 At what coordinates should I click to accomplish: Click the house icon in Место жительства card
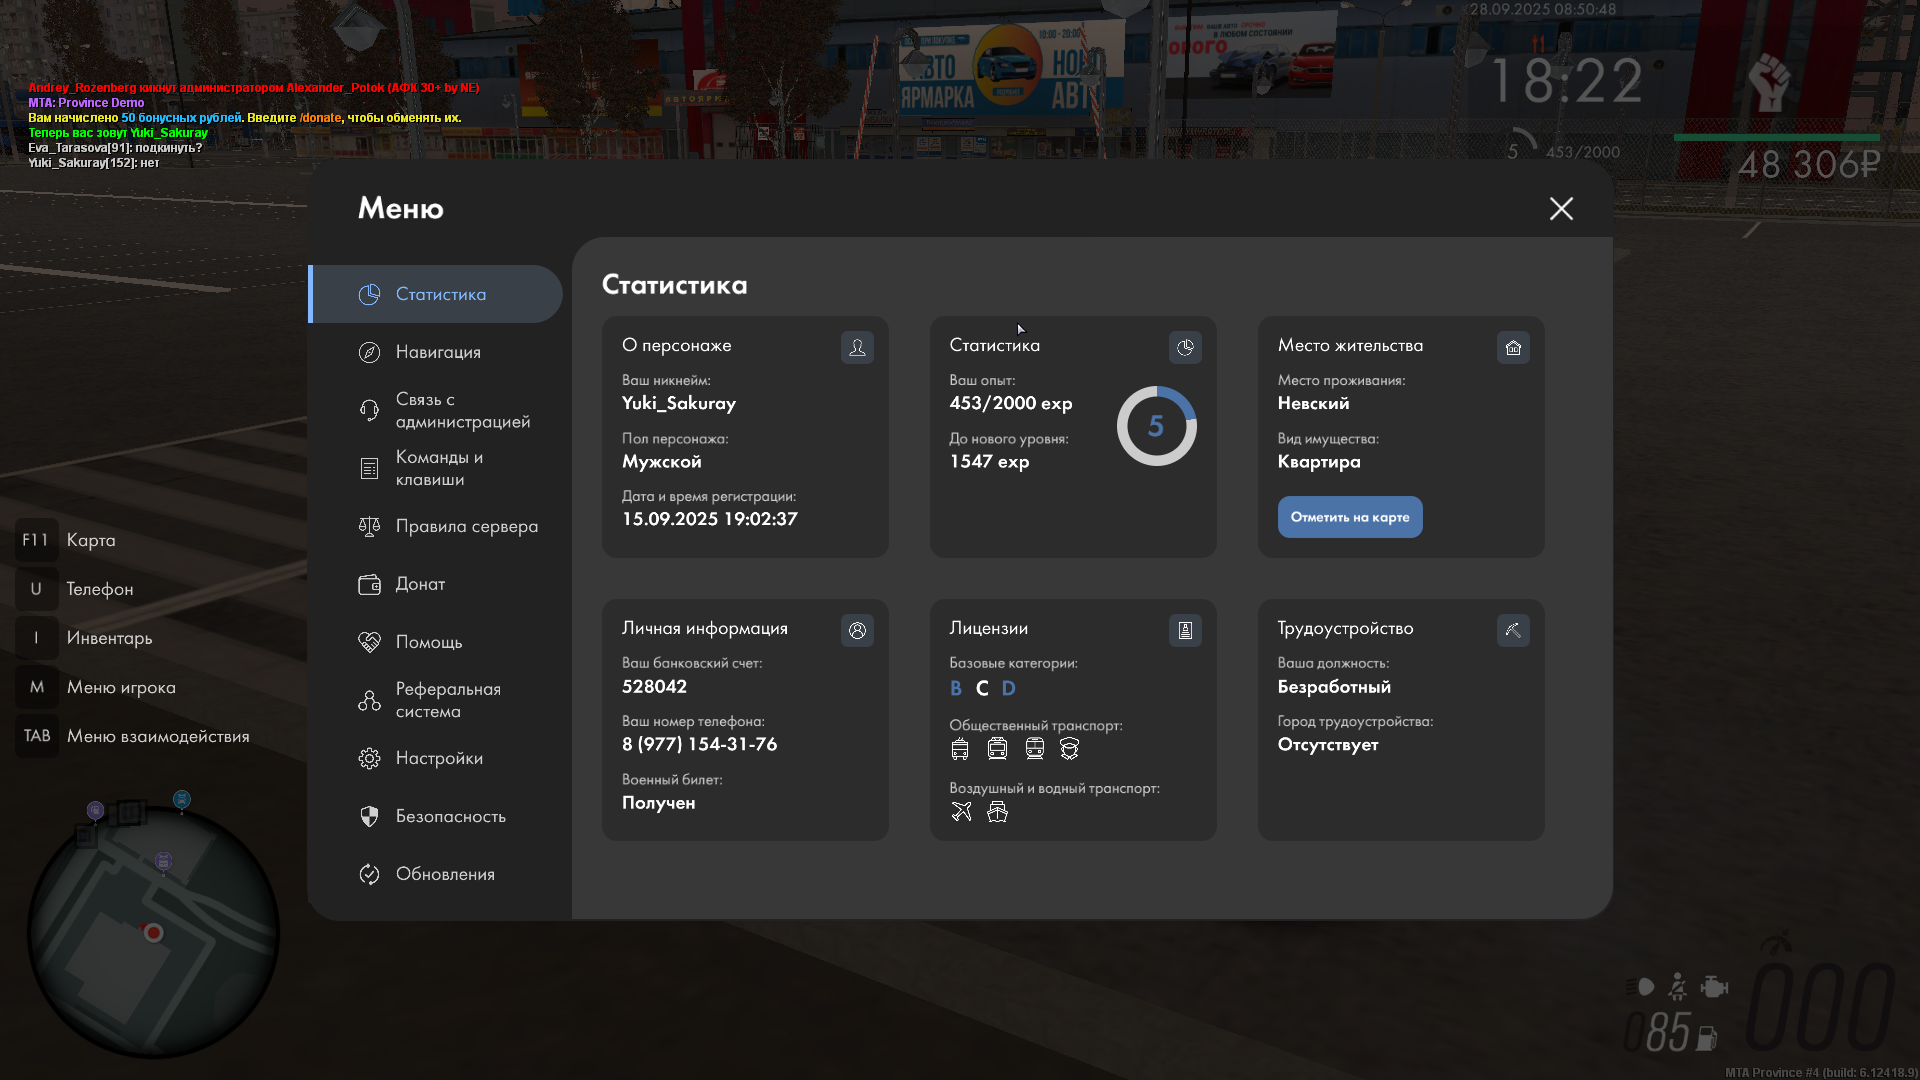(x=1513, y=347)
